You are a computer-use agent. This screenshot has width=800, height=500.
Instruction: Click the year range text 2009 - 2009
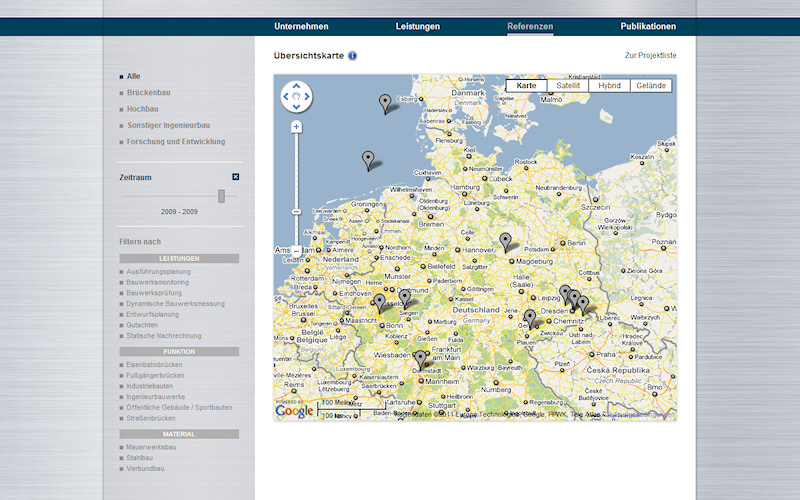click(179, 212)
